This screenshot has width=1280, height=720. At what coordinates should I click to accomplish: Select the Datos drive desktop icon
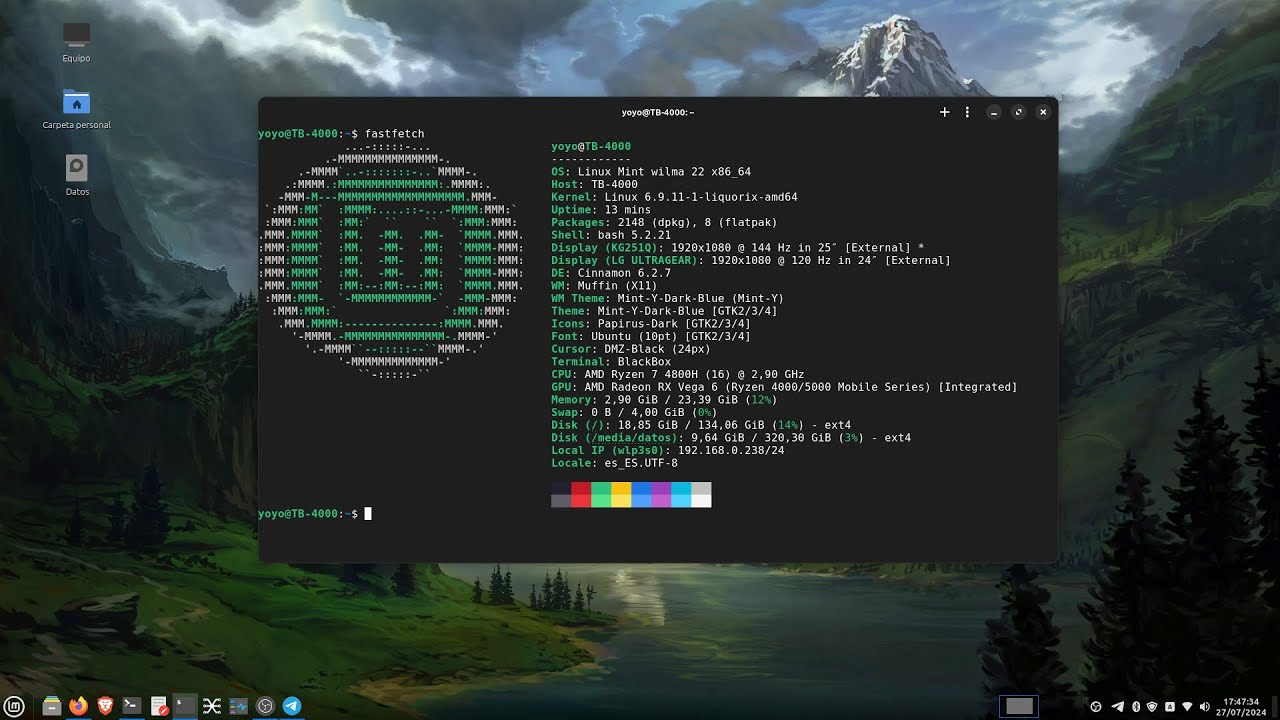(x=77, y=175)
